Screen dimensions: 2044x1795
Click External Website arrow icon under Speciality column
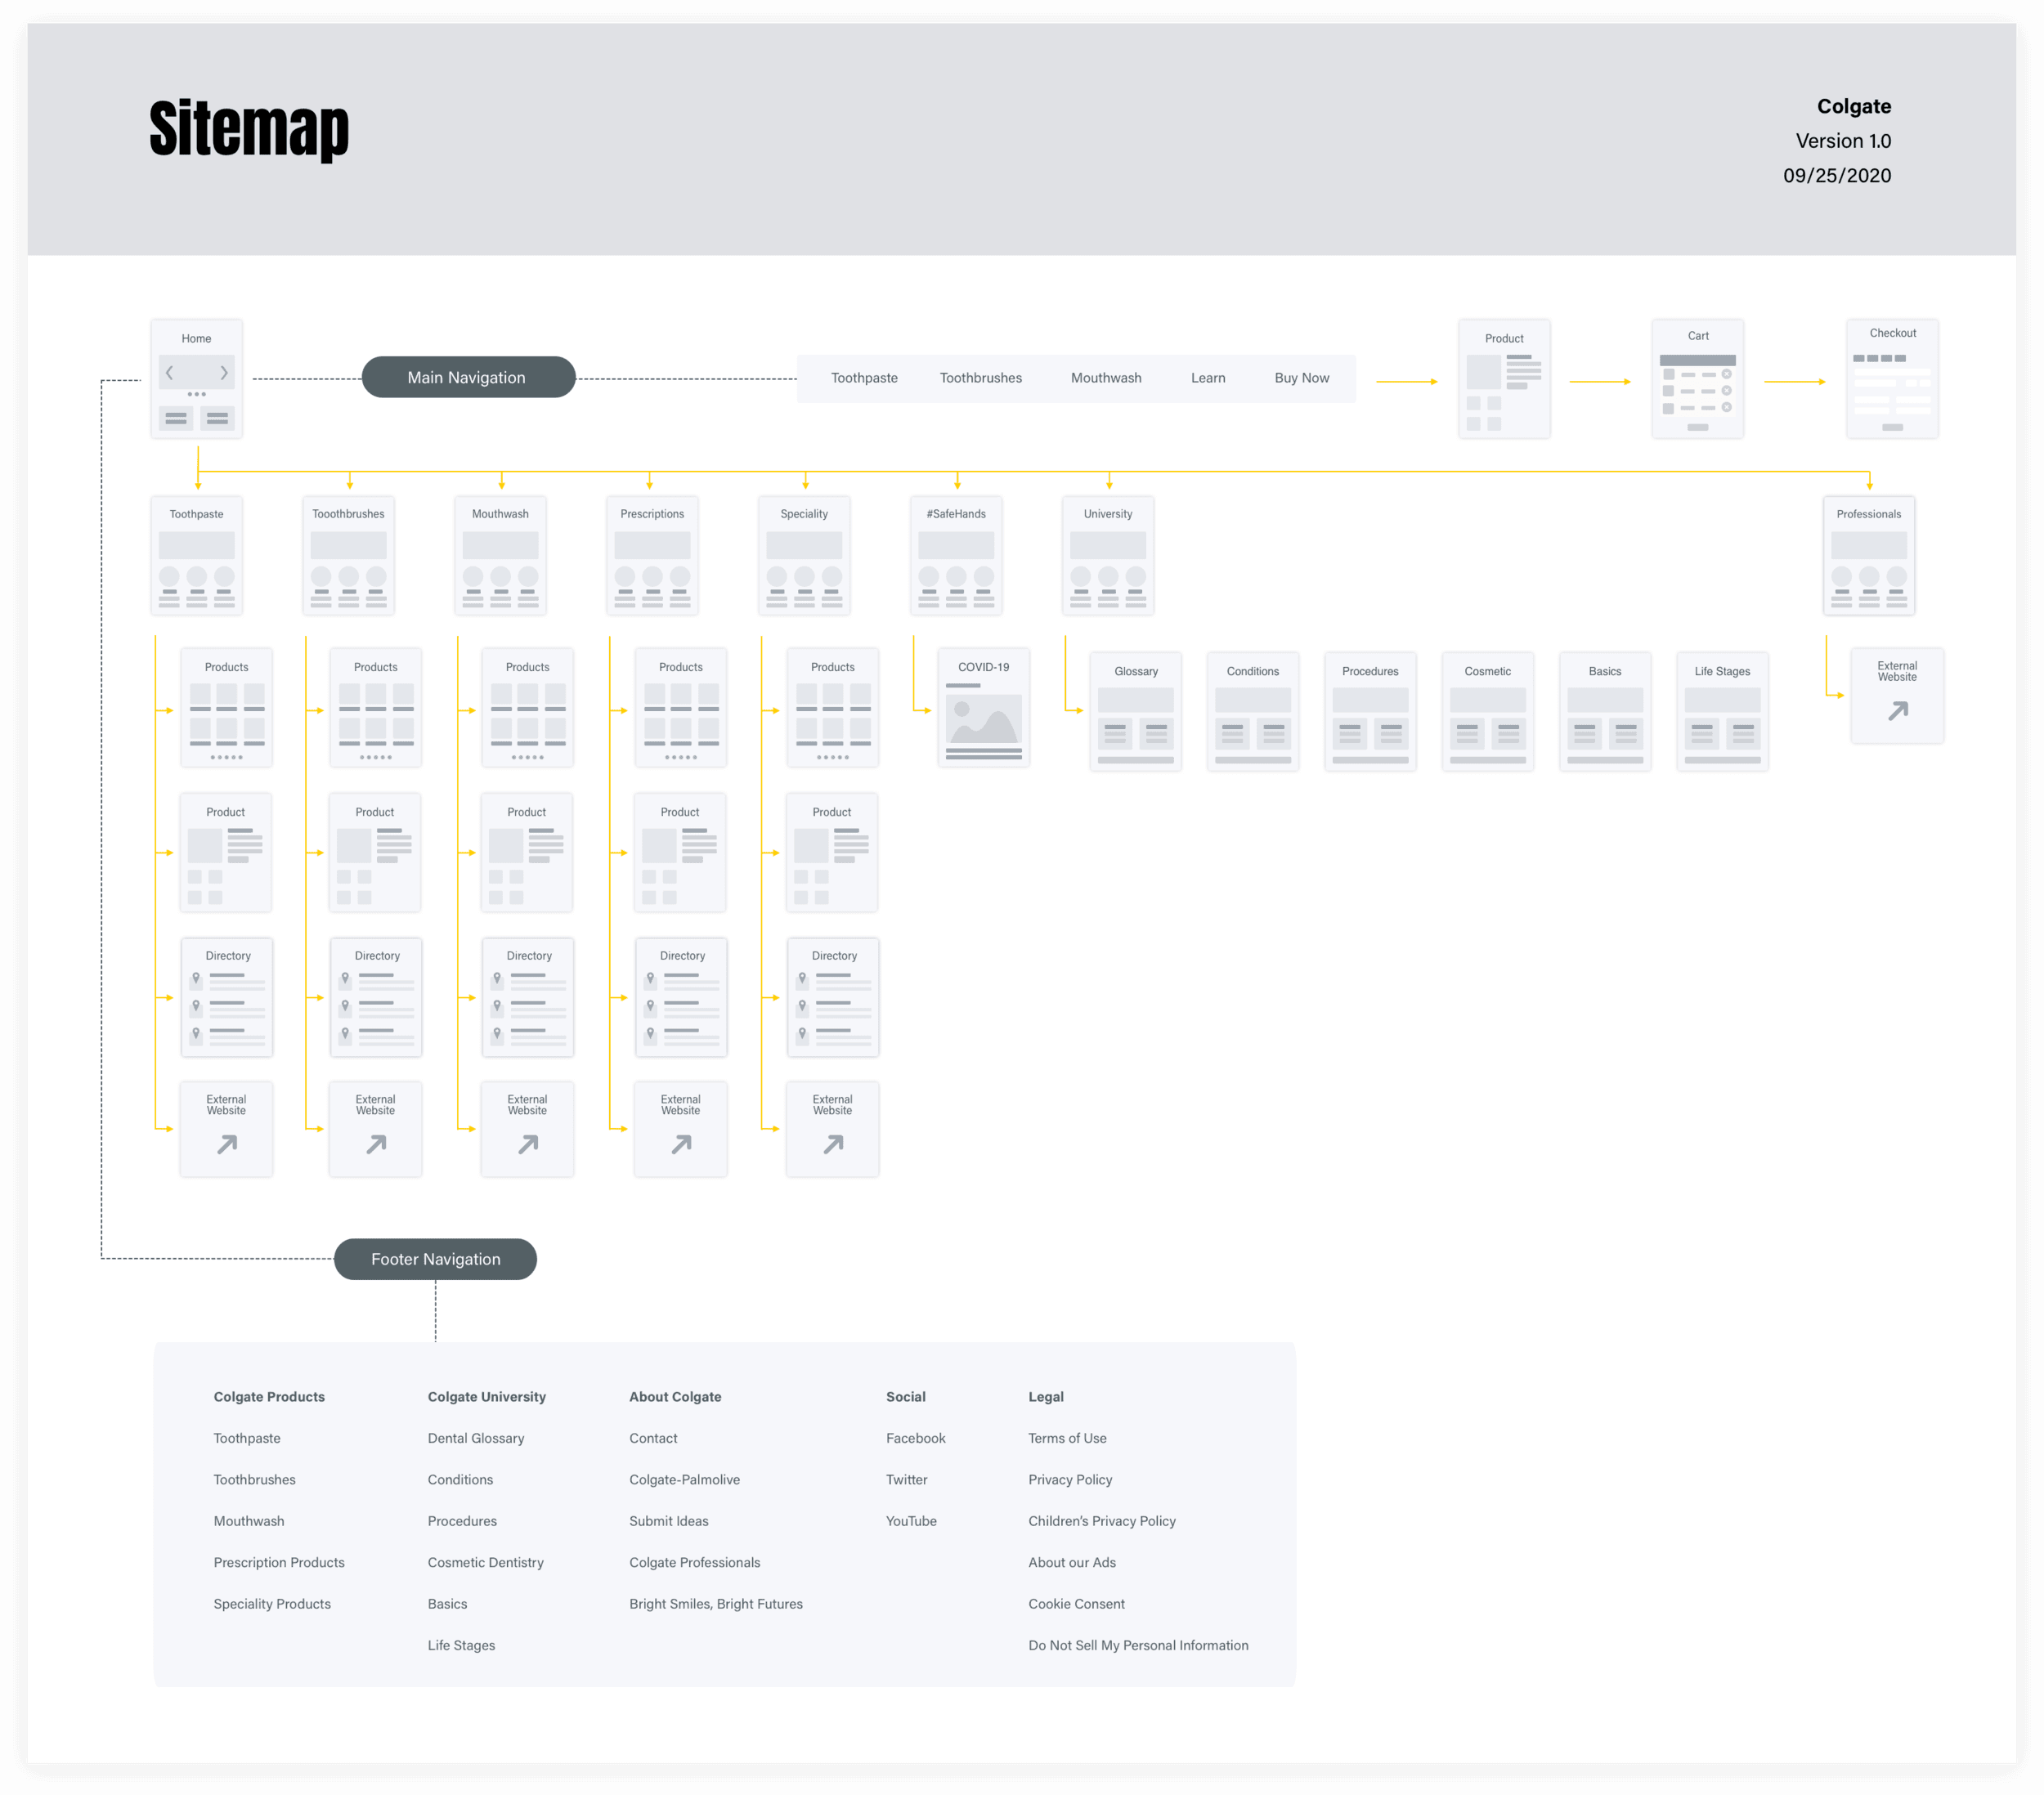(x=833, y=1144)
